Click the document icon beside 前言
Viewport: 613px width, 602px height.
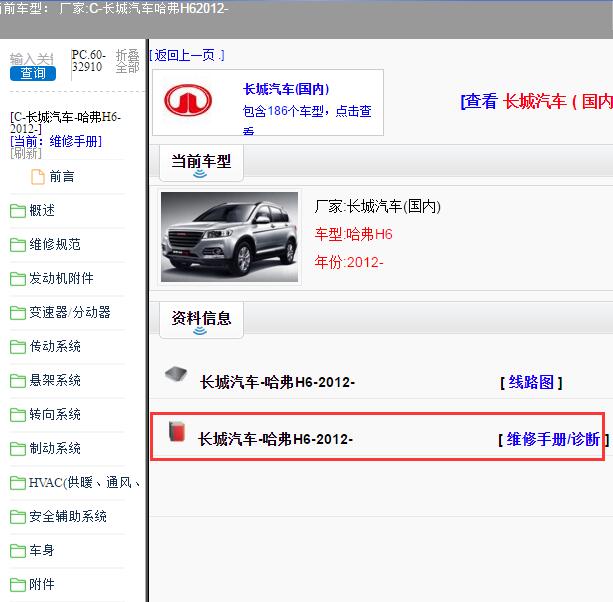38,177
